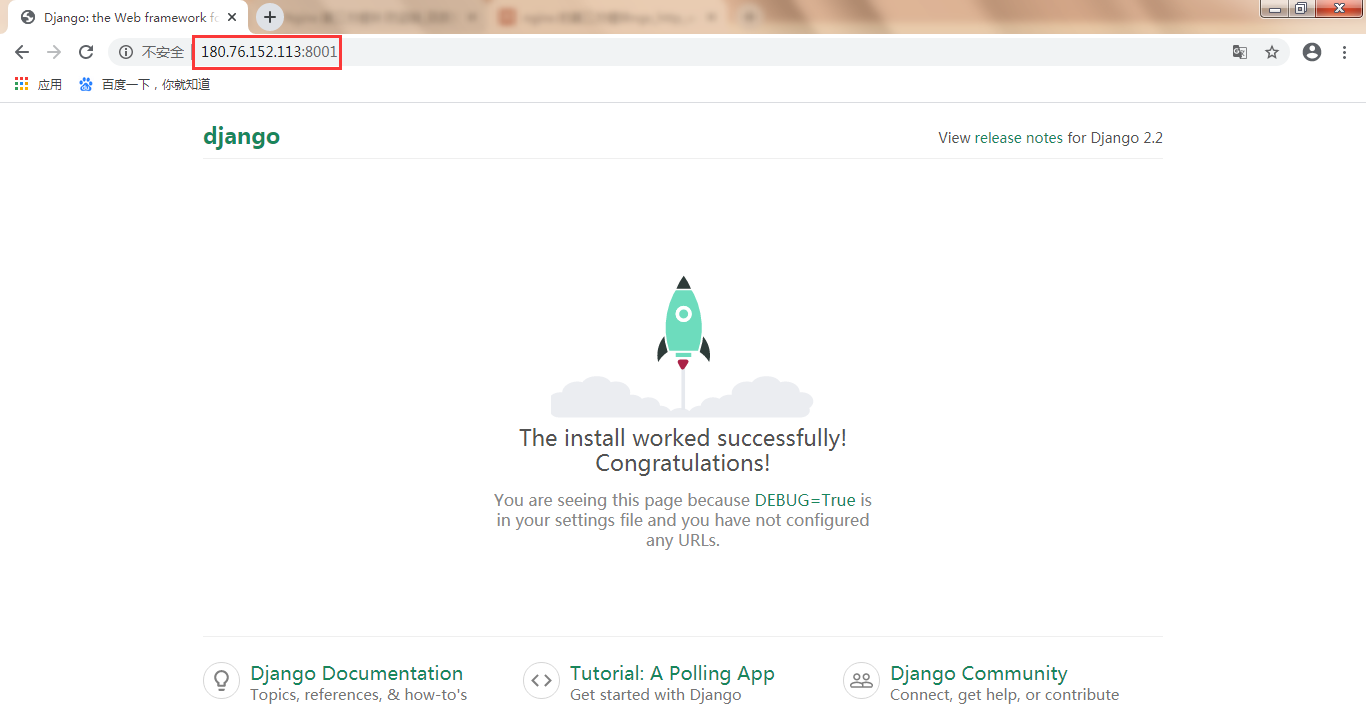
Task: Bookmark this page with the star icon
Action: tap(1272, 52)
